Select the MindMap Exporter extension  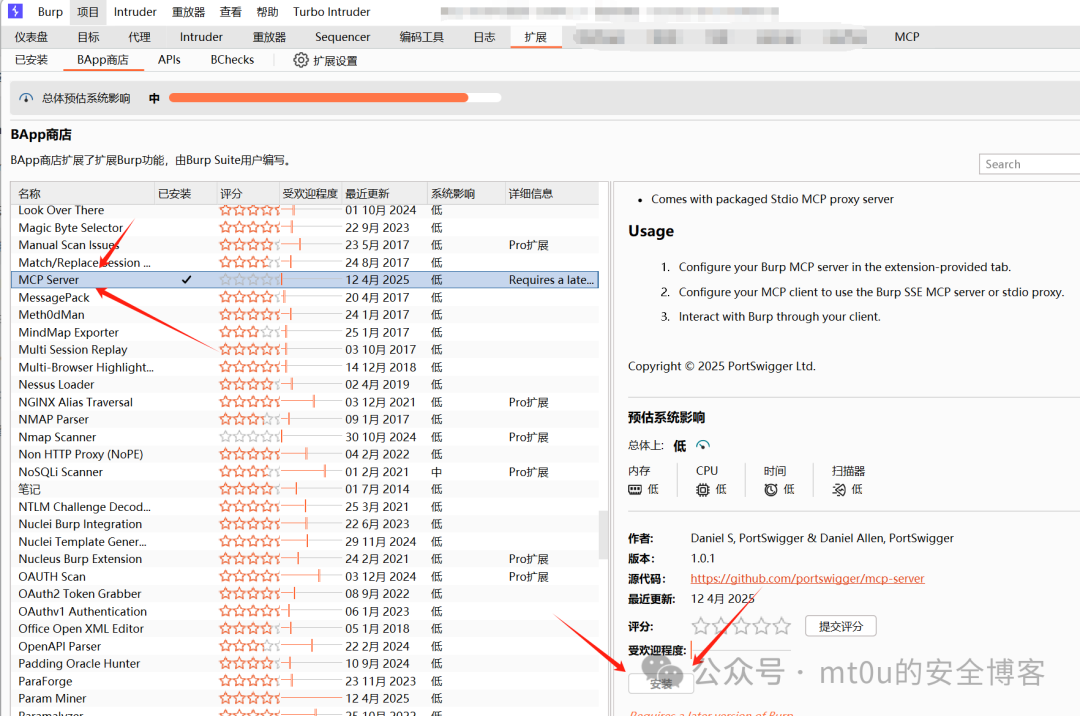[304, 332]
